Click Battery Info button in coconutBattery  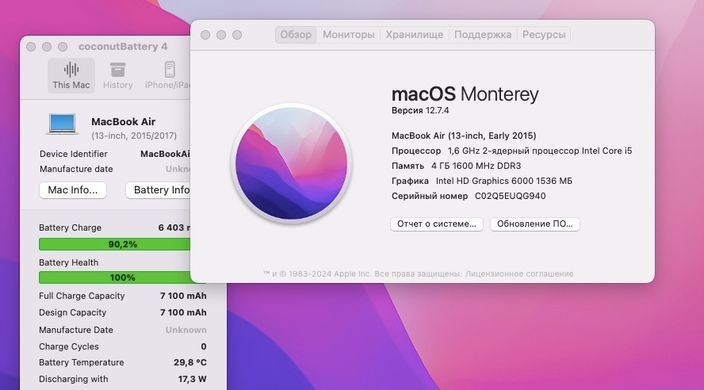[x=159, y=190]
